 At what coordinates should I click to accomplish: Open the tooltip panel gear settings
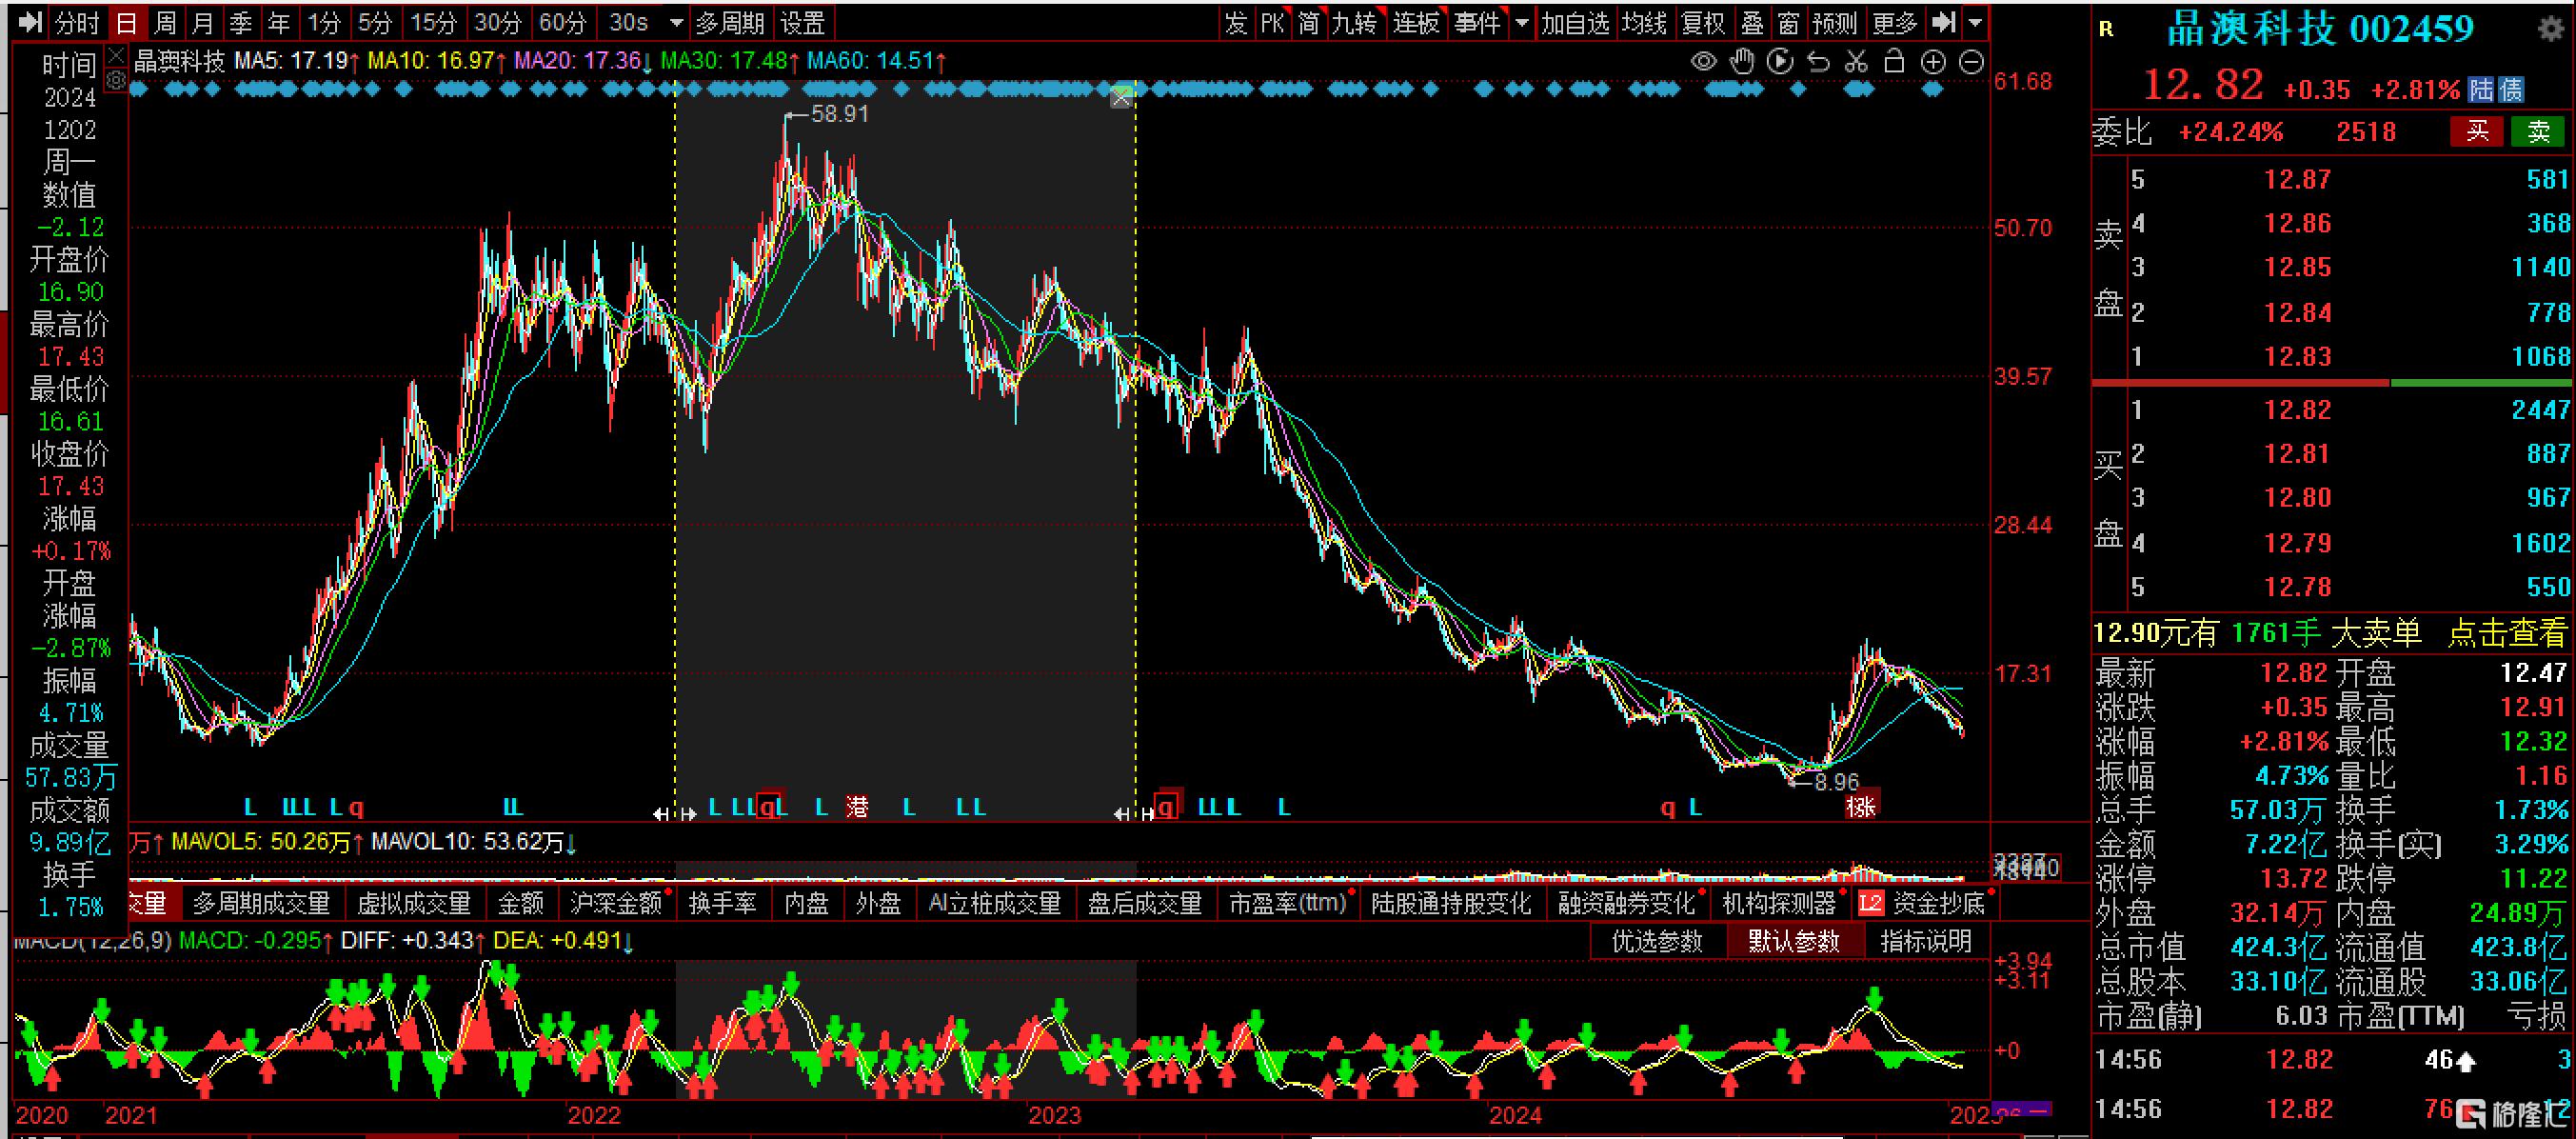click(x=116, y=80)
